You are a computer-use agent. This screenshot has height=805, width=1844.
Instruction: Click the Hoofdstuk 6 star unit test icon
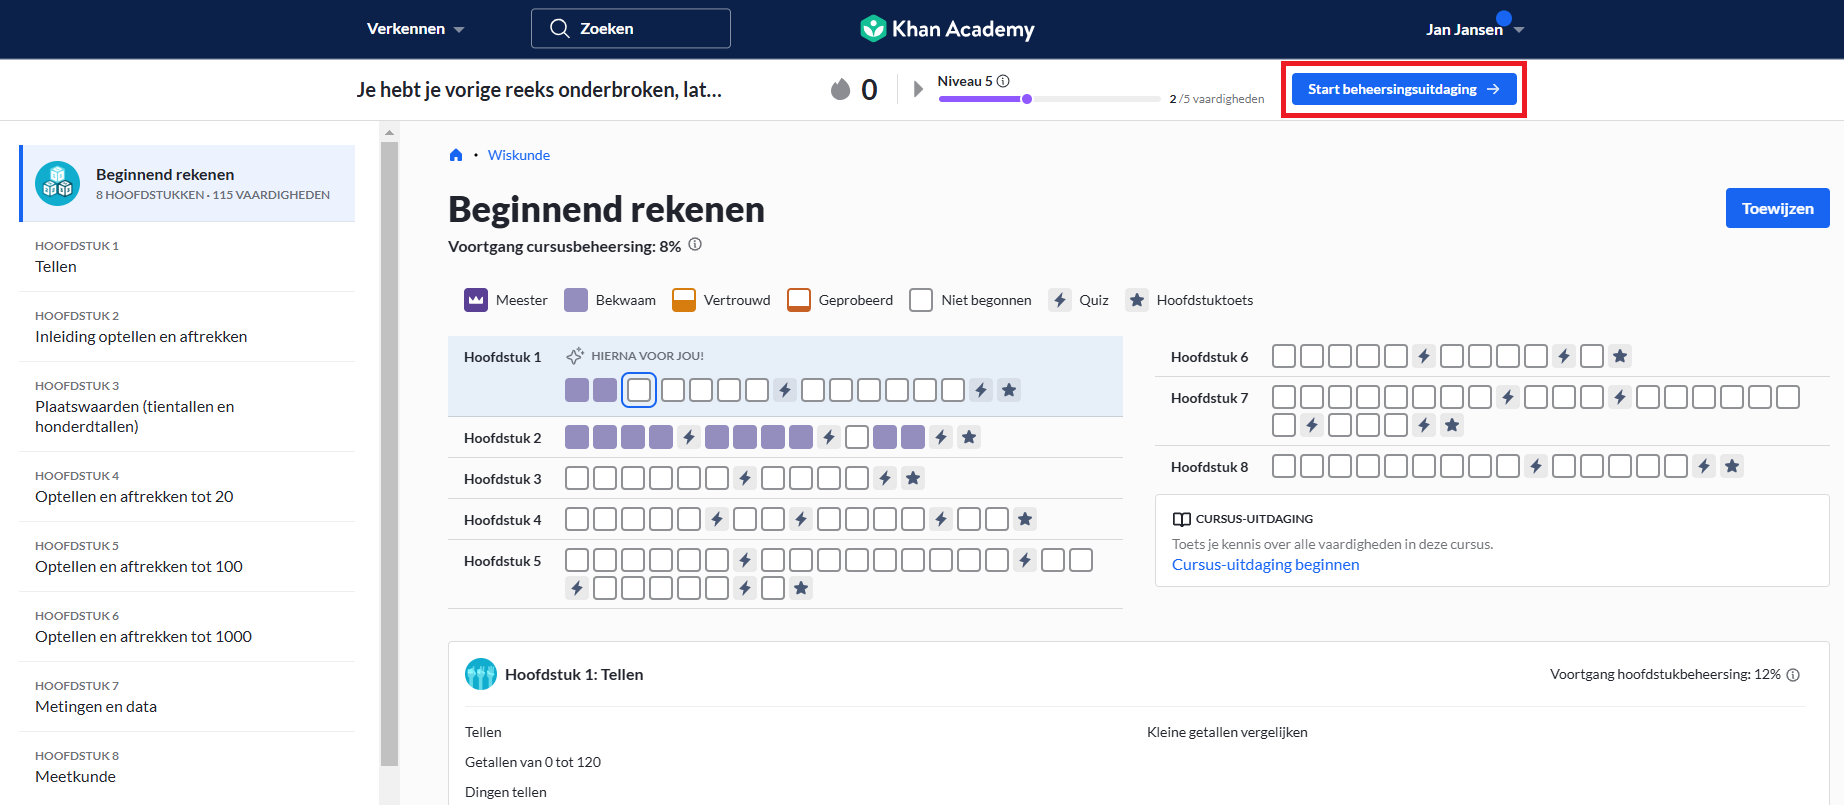coord(1620,356)
